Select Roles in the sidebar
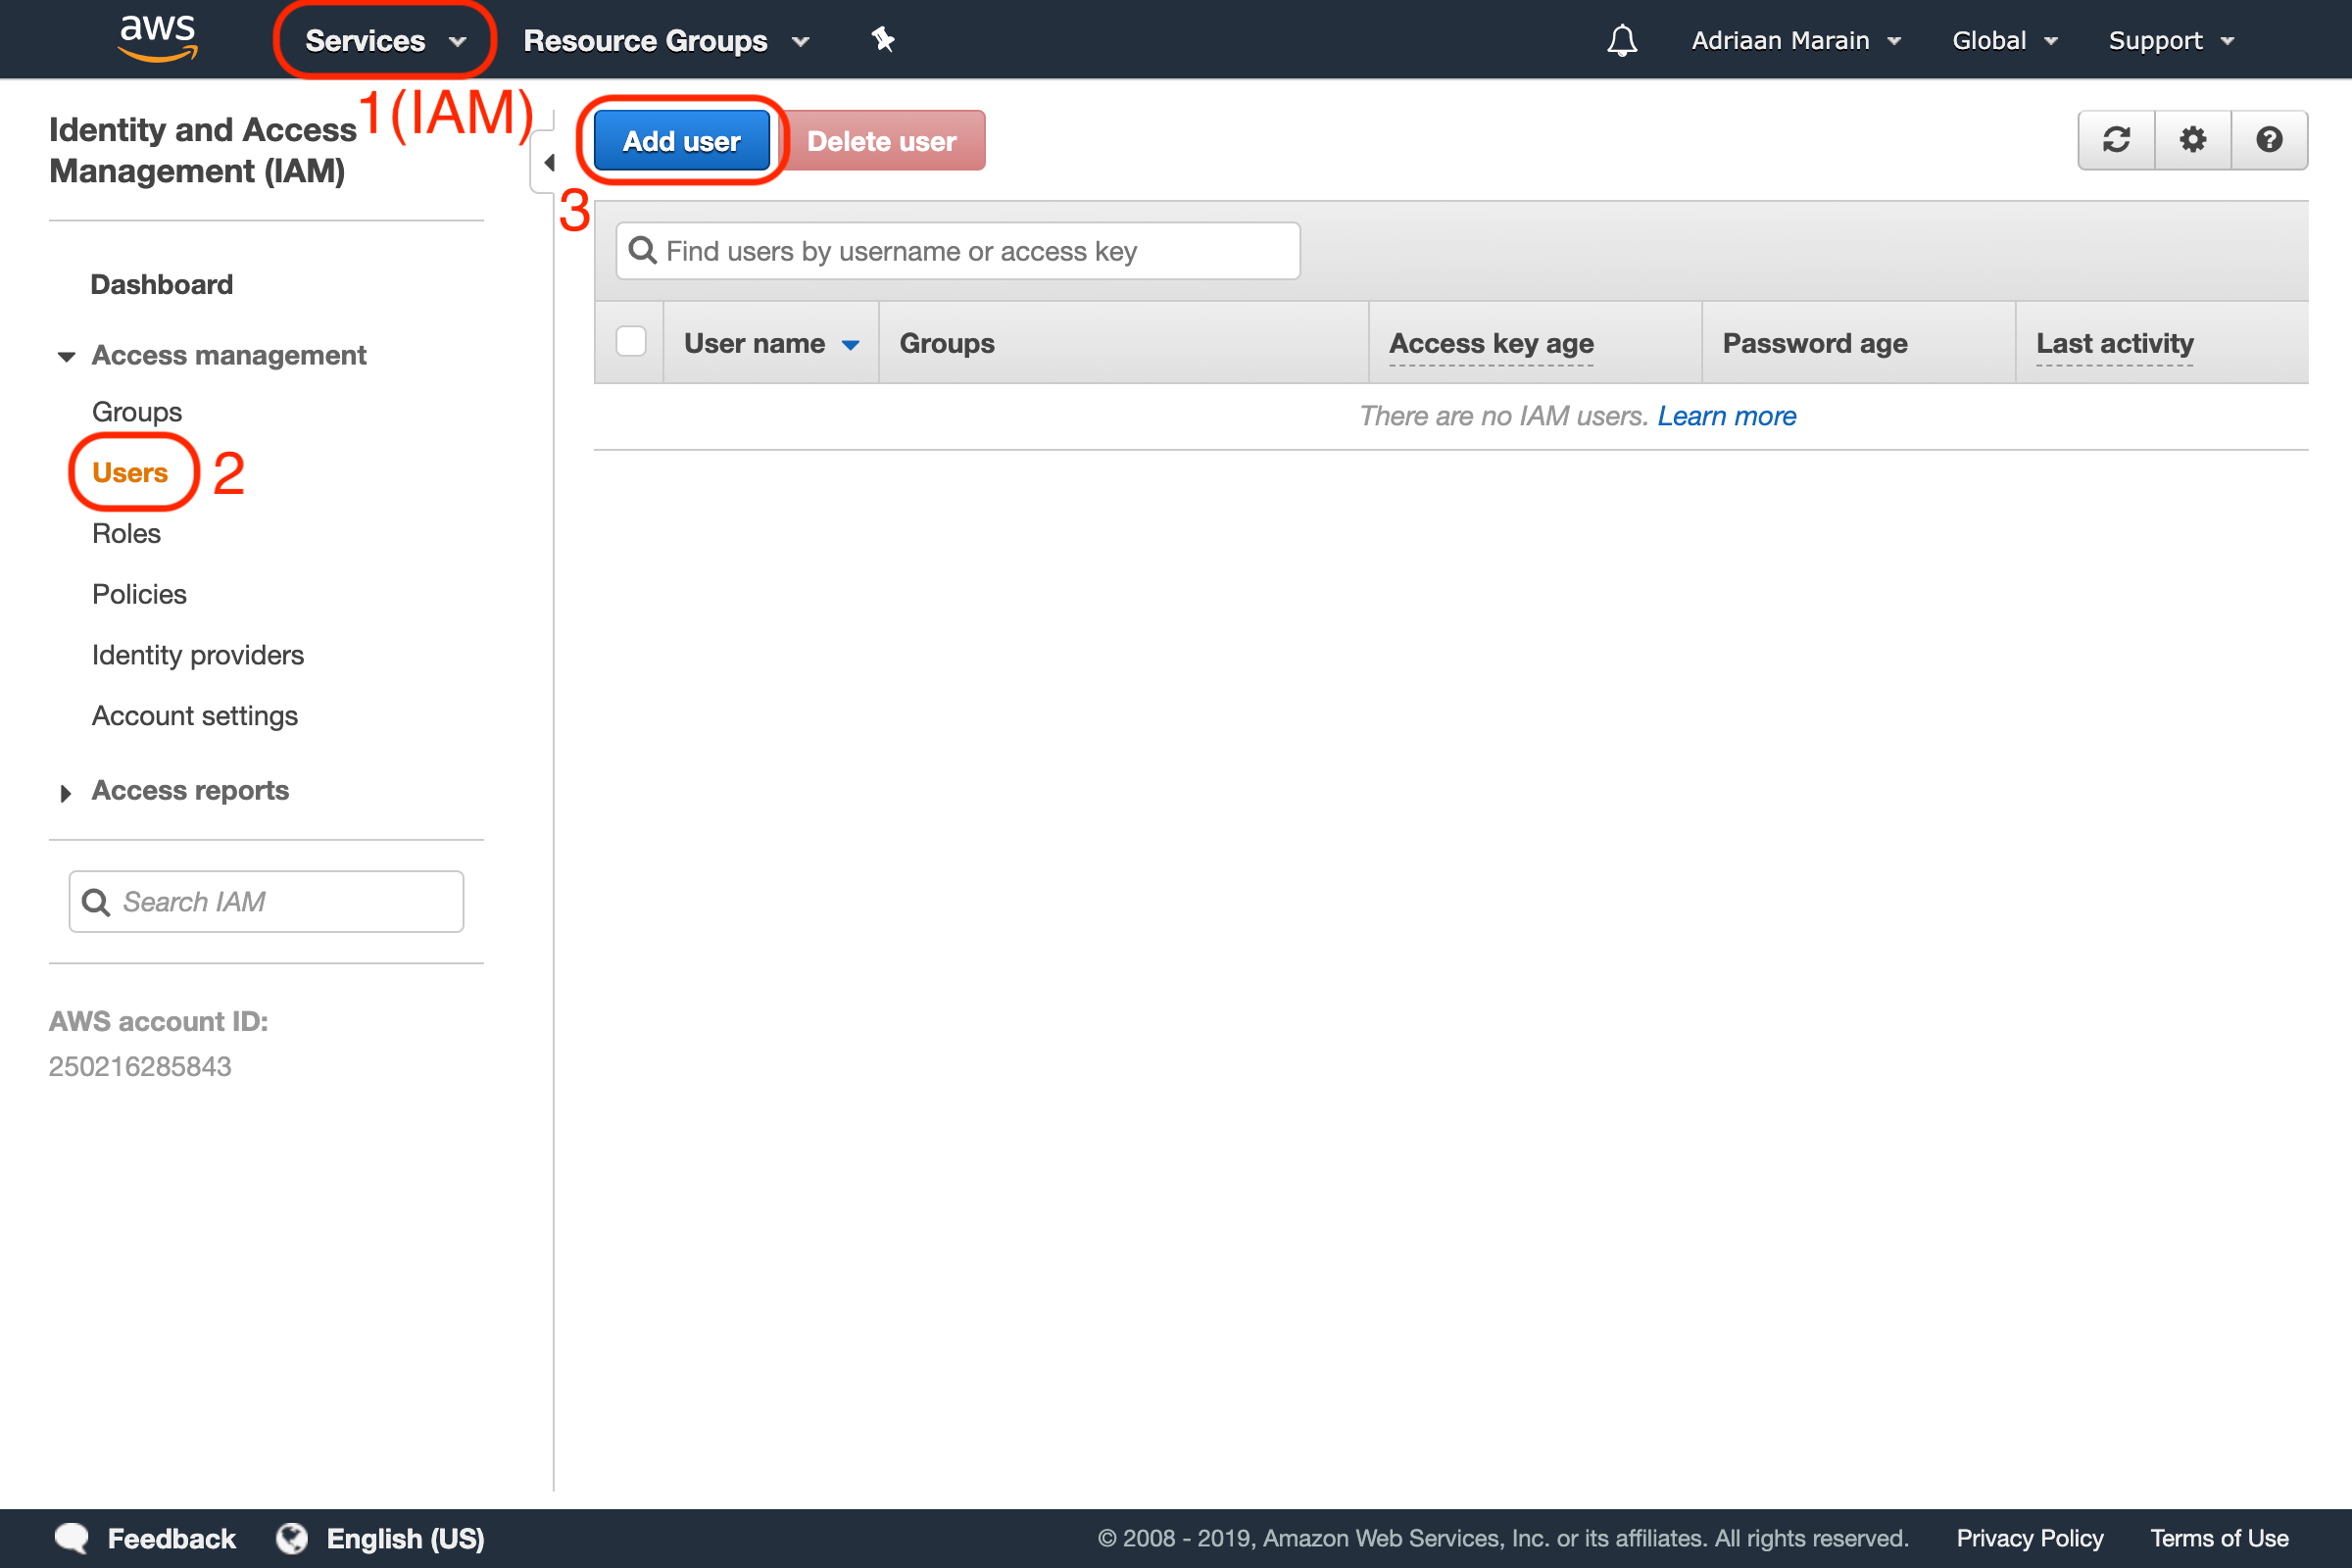2352x1568 pixels. point(126,533)
